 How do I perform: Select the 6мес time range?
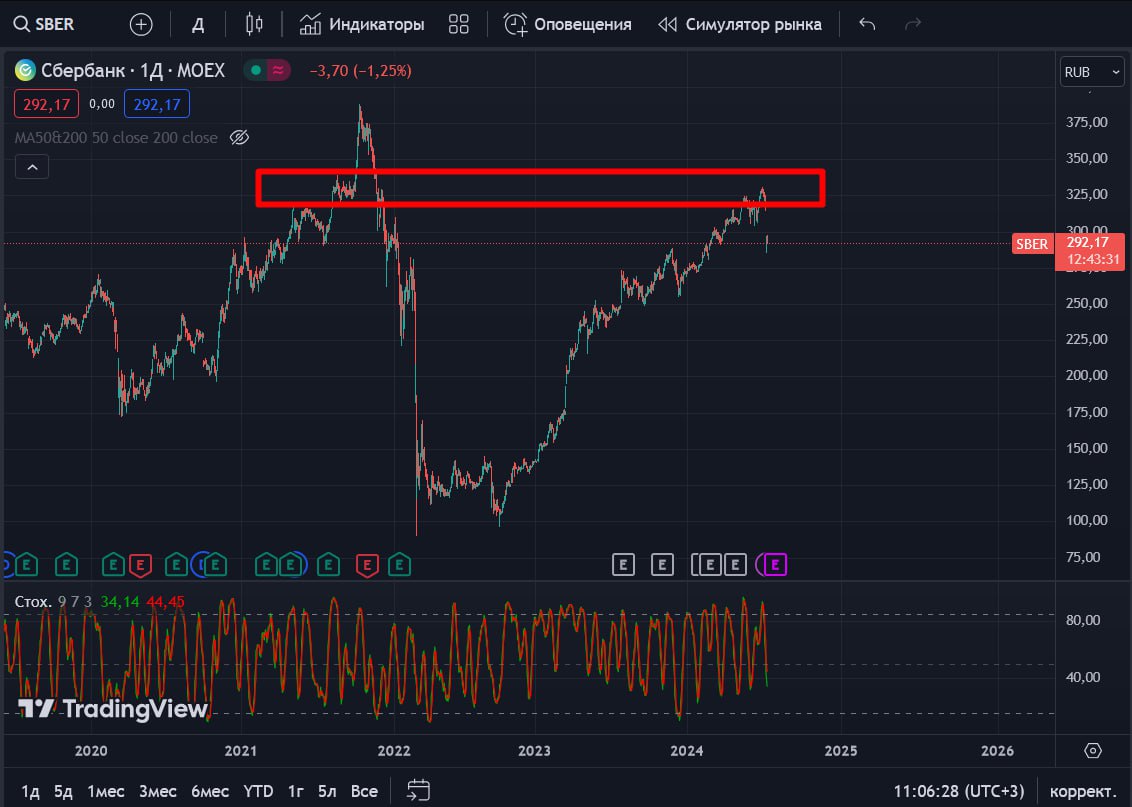(209, 791)
